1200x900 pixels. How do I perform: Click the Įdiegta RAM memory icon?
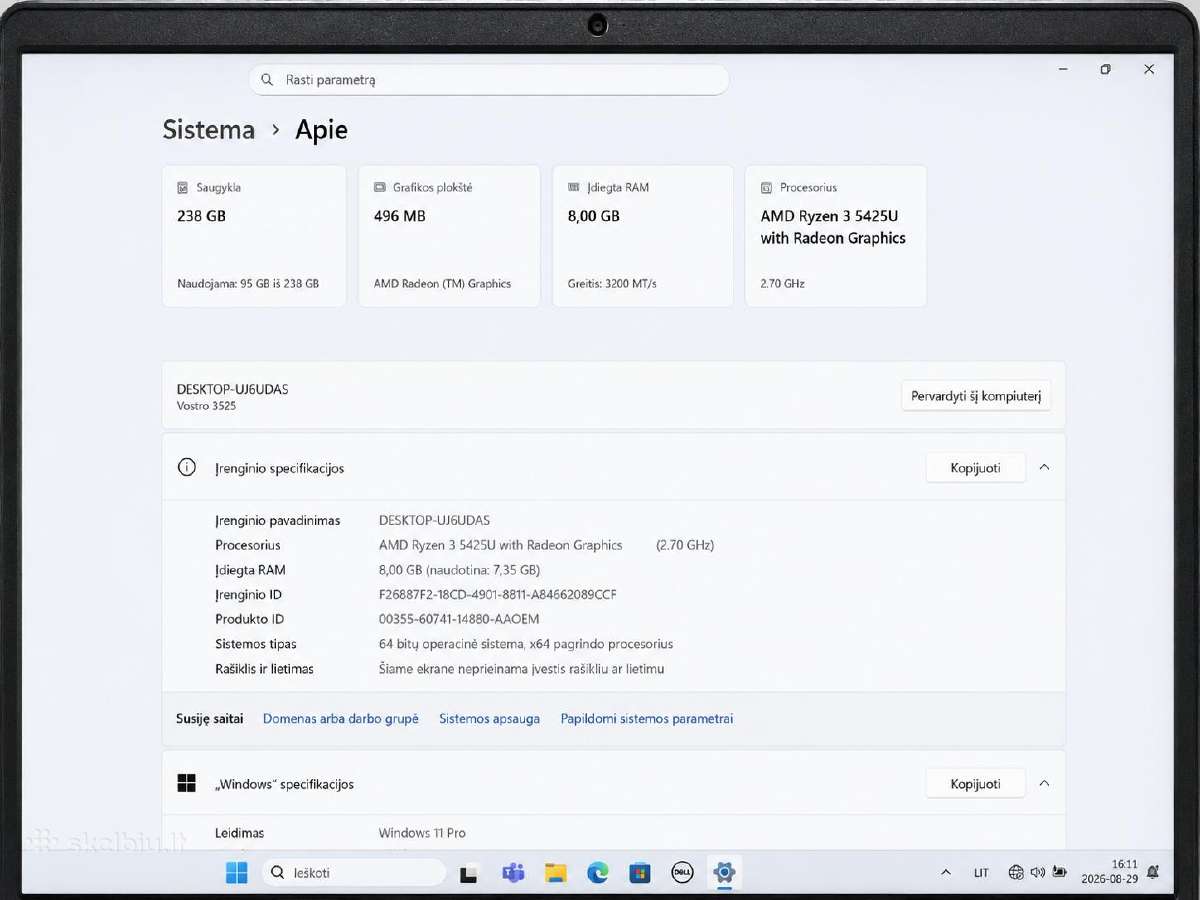[x=574, y=188]
